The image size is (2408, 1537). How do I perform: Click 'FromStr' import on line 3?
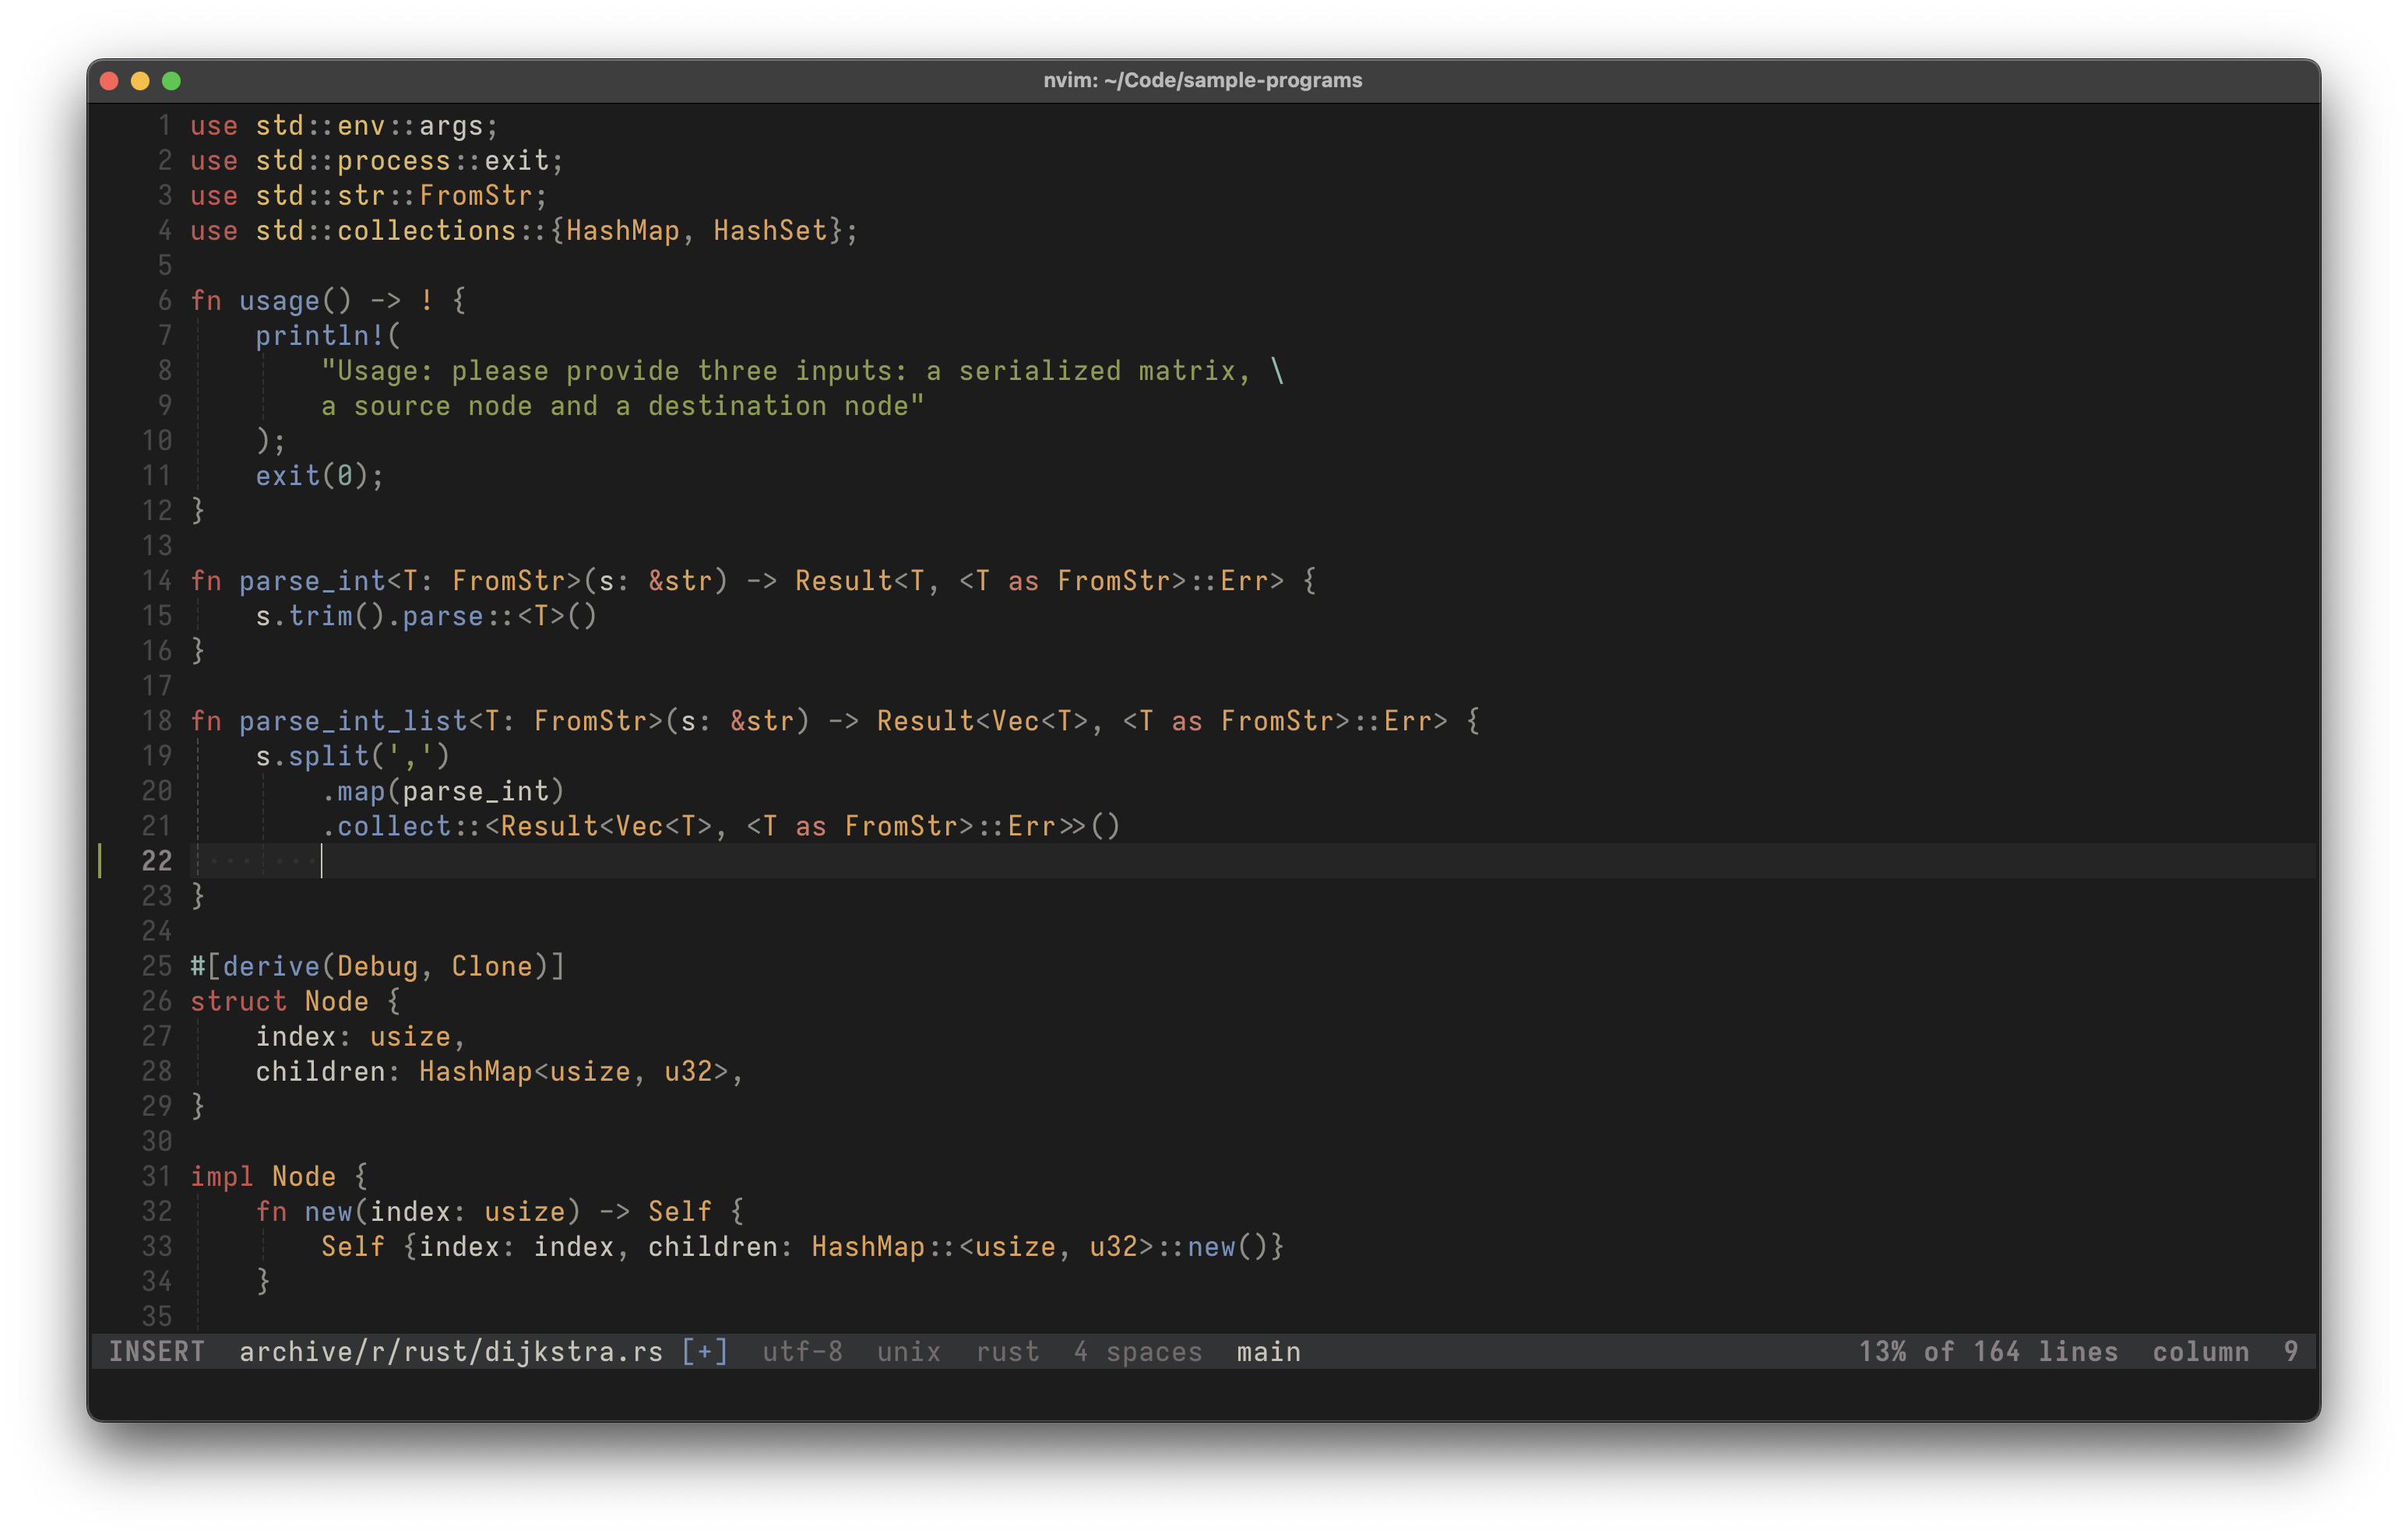point(476,196)
